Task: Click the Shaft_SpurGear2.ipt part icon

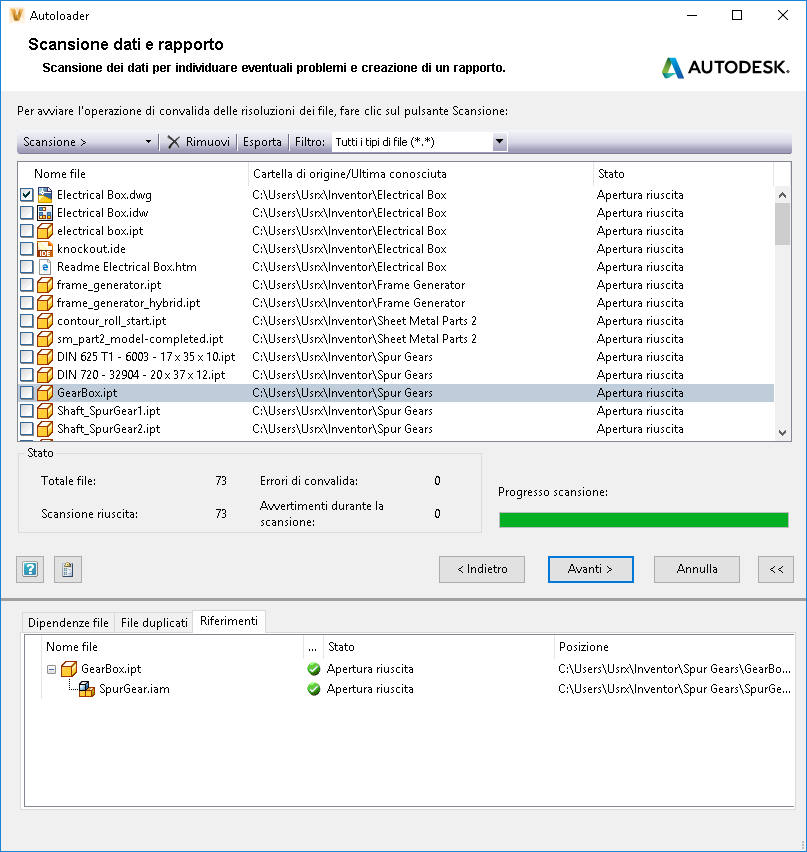Action: coord(45,429)
